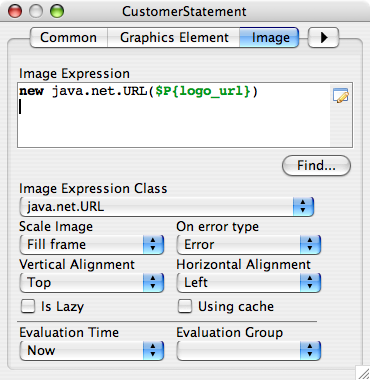Image resolution: width=370 pixels, height=380 pixels.
Task: Open the Vertical Alignment Top dropdown
Action: [x=92, y=283]
